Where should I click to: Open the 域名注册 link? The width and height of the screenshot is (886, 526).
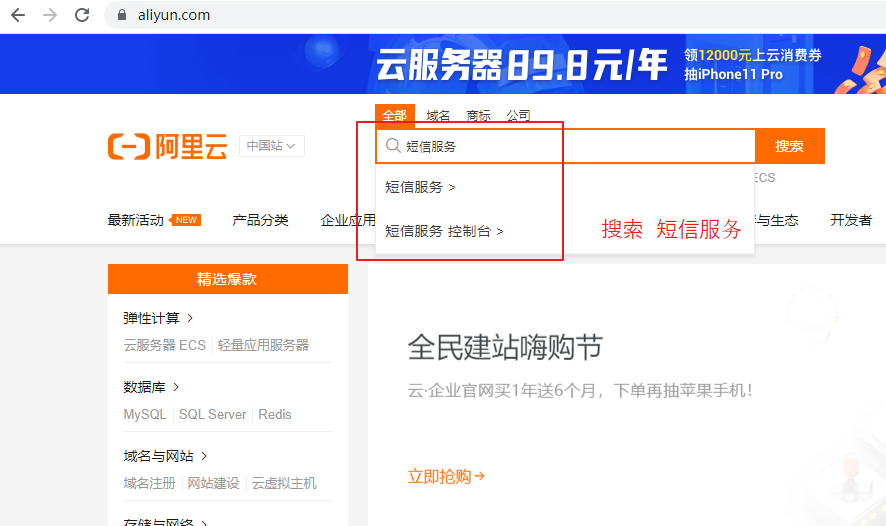[150, 483]
